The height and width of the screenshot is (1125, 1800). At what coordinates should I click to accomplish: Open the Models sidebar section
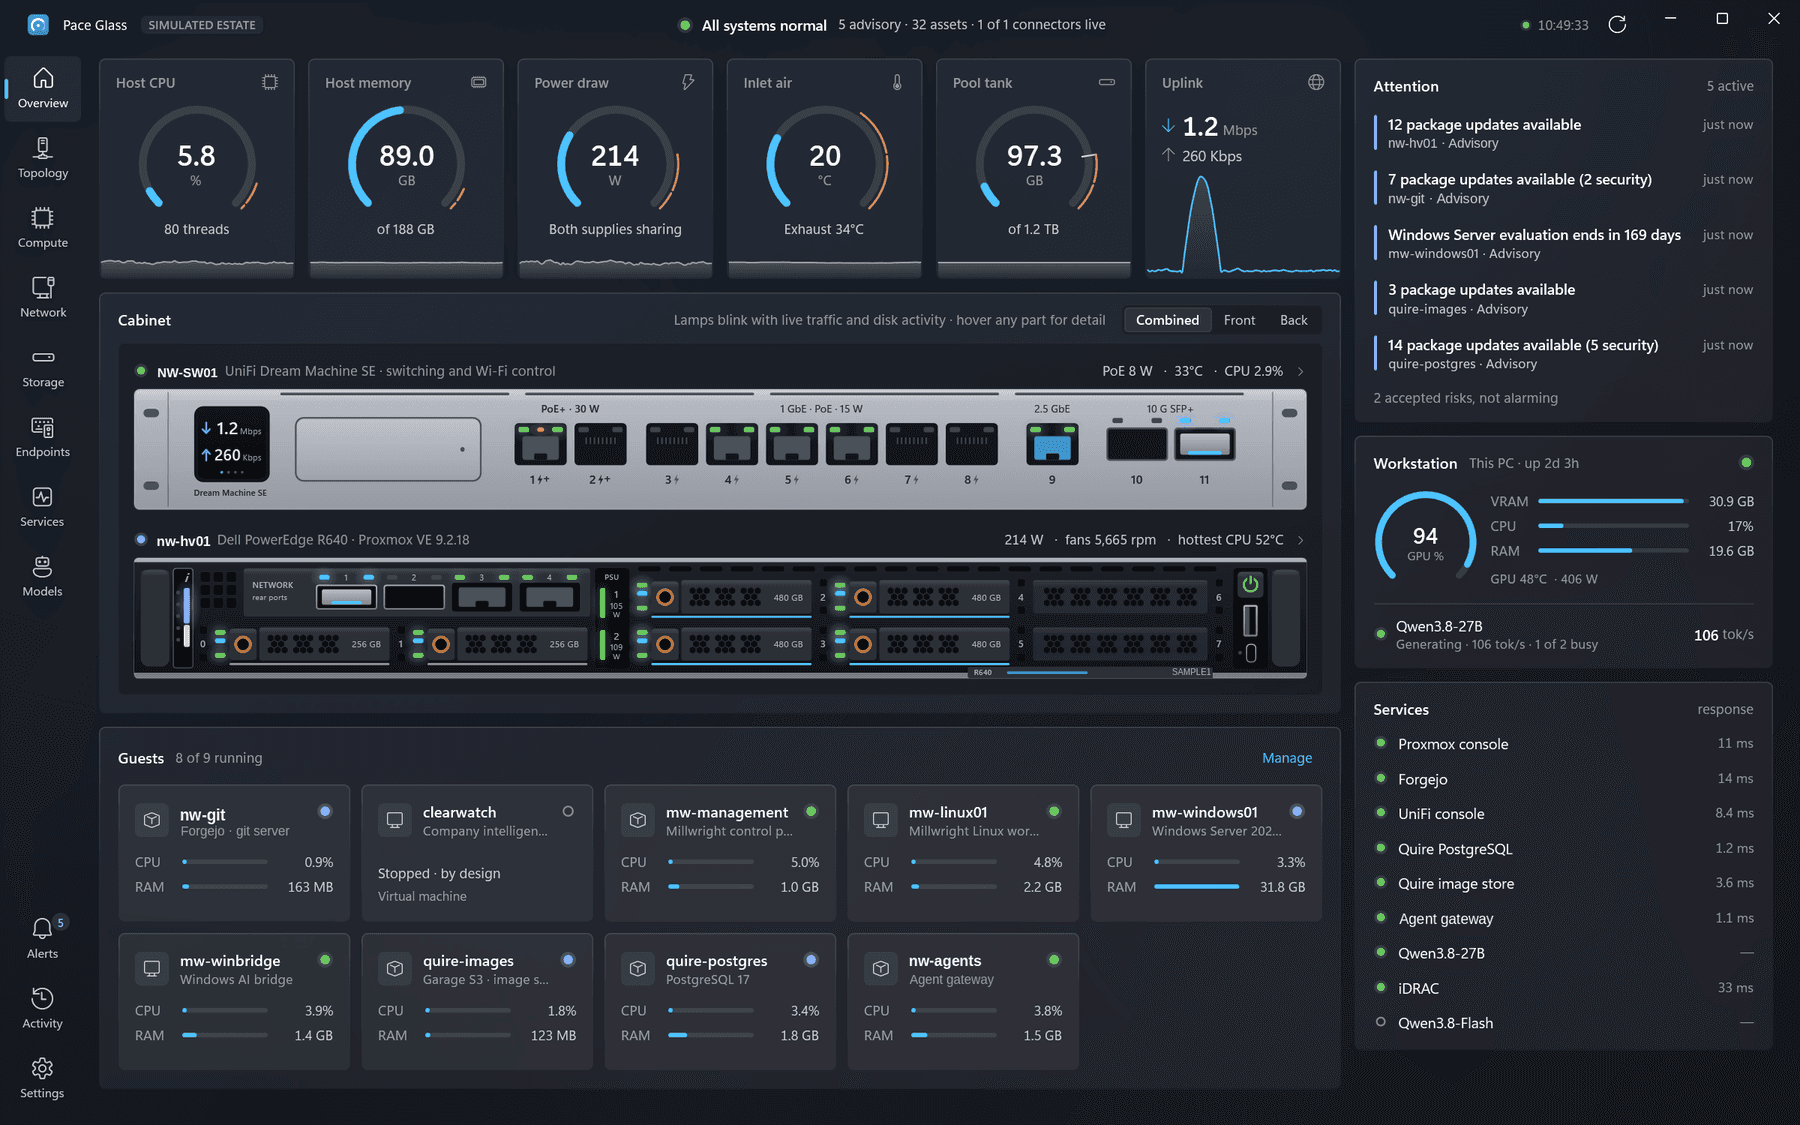click(x=43, y=578)
